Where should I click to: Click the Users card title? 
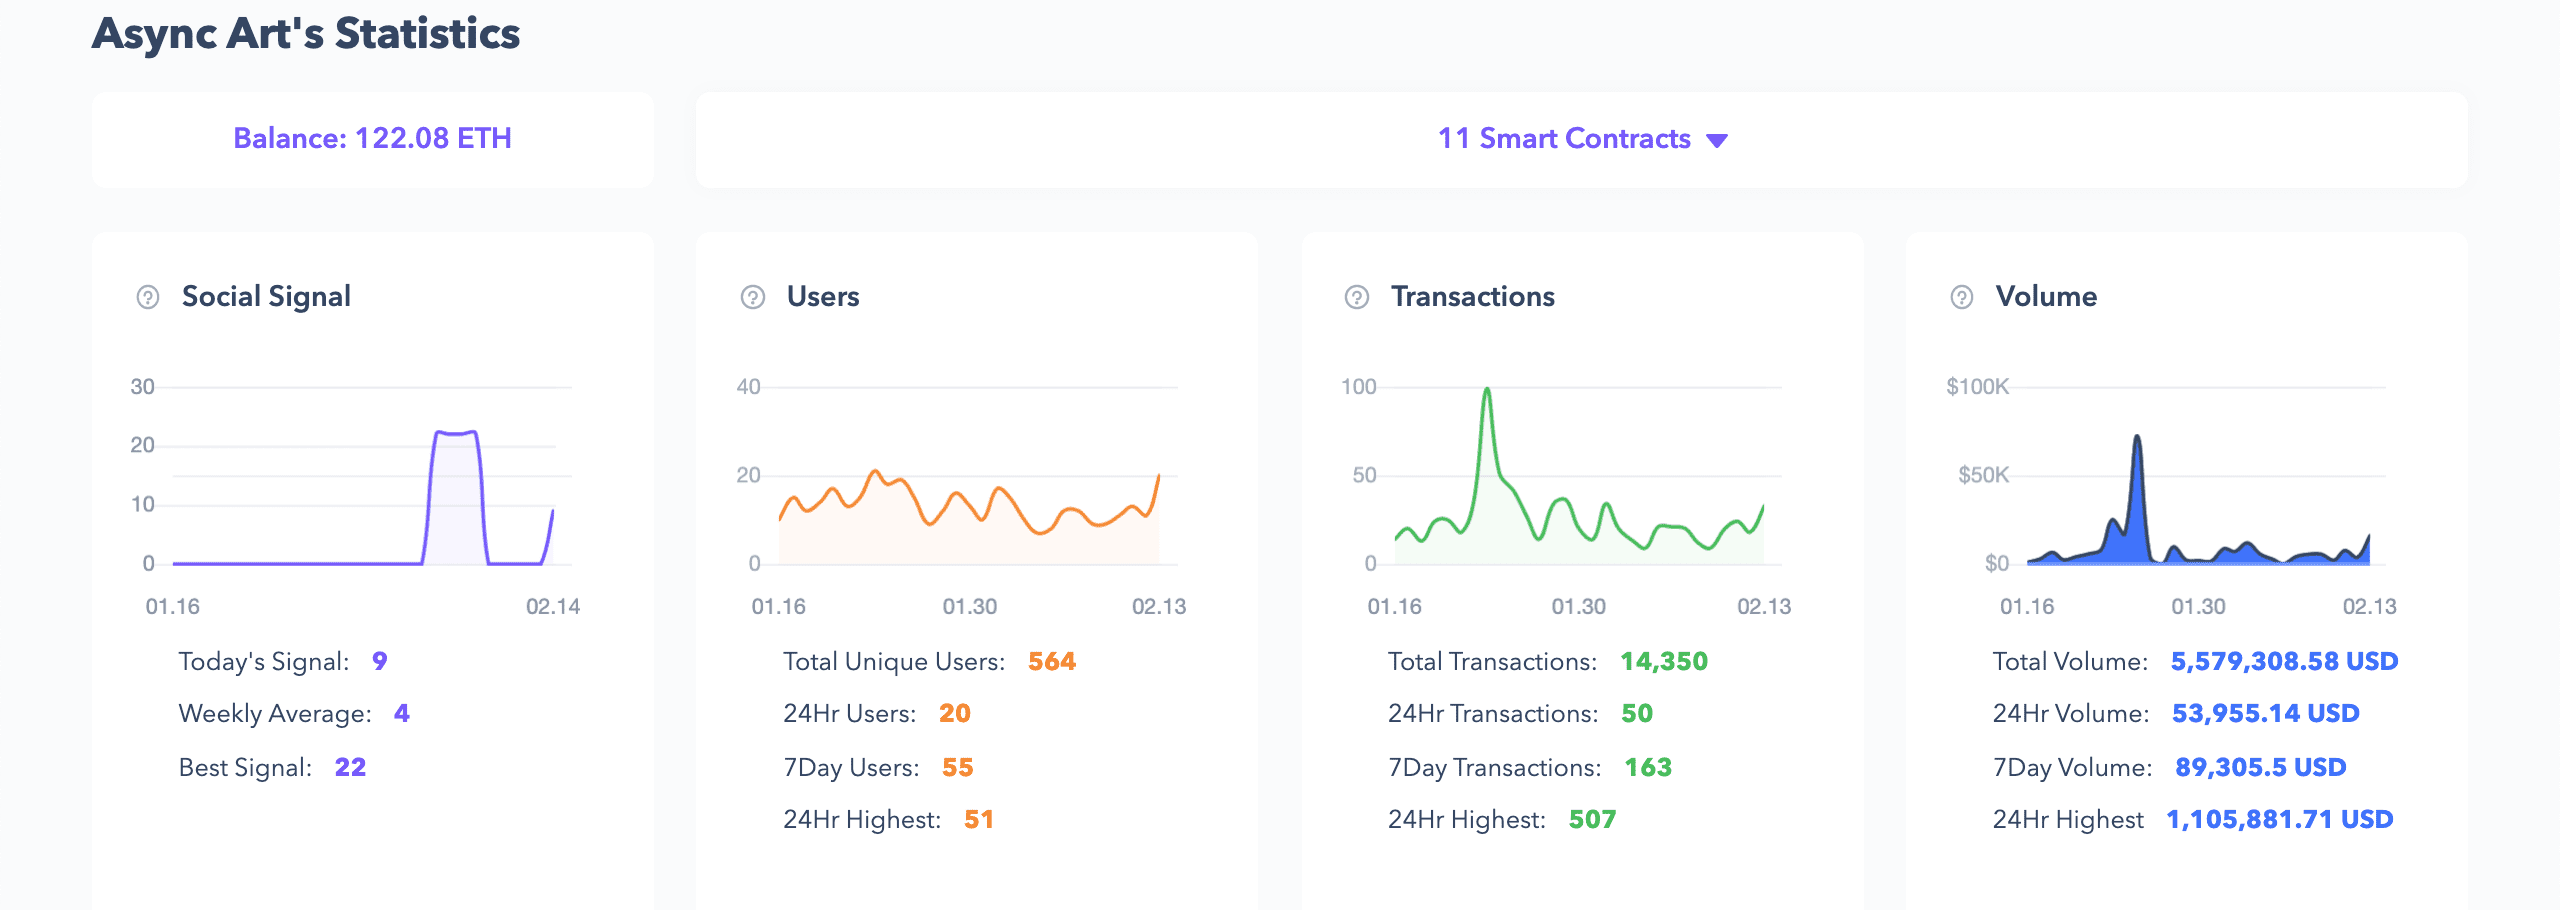tap(823, 296)
